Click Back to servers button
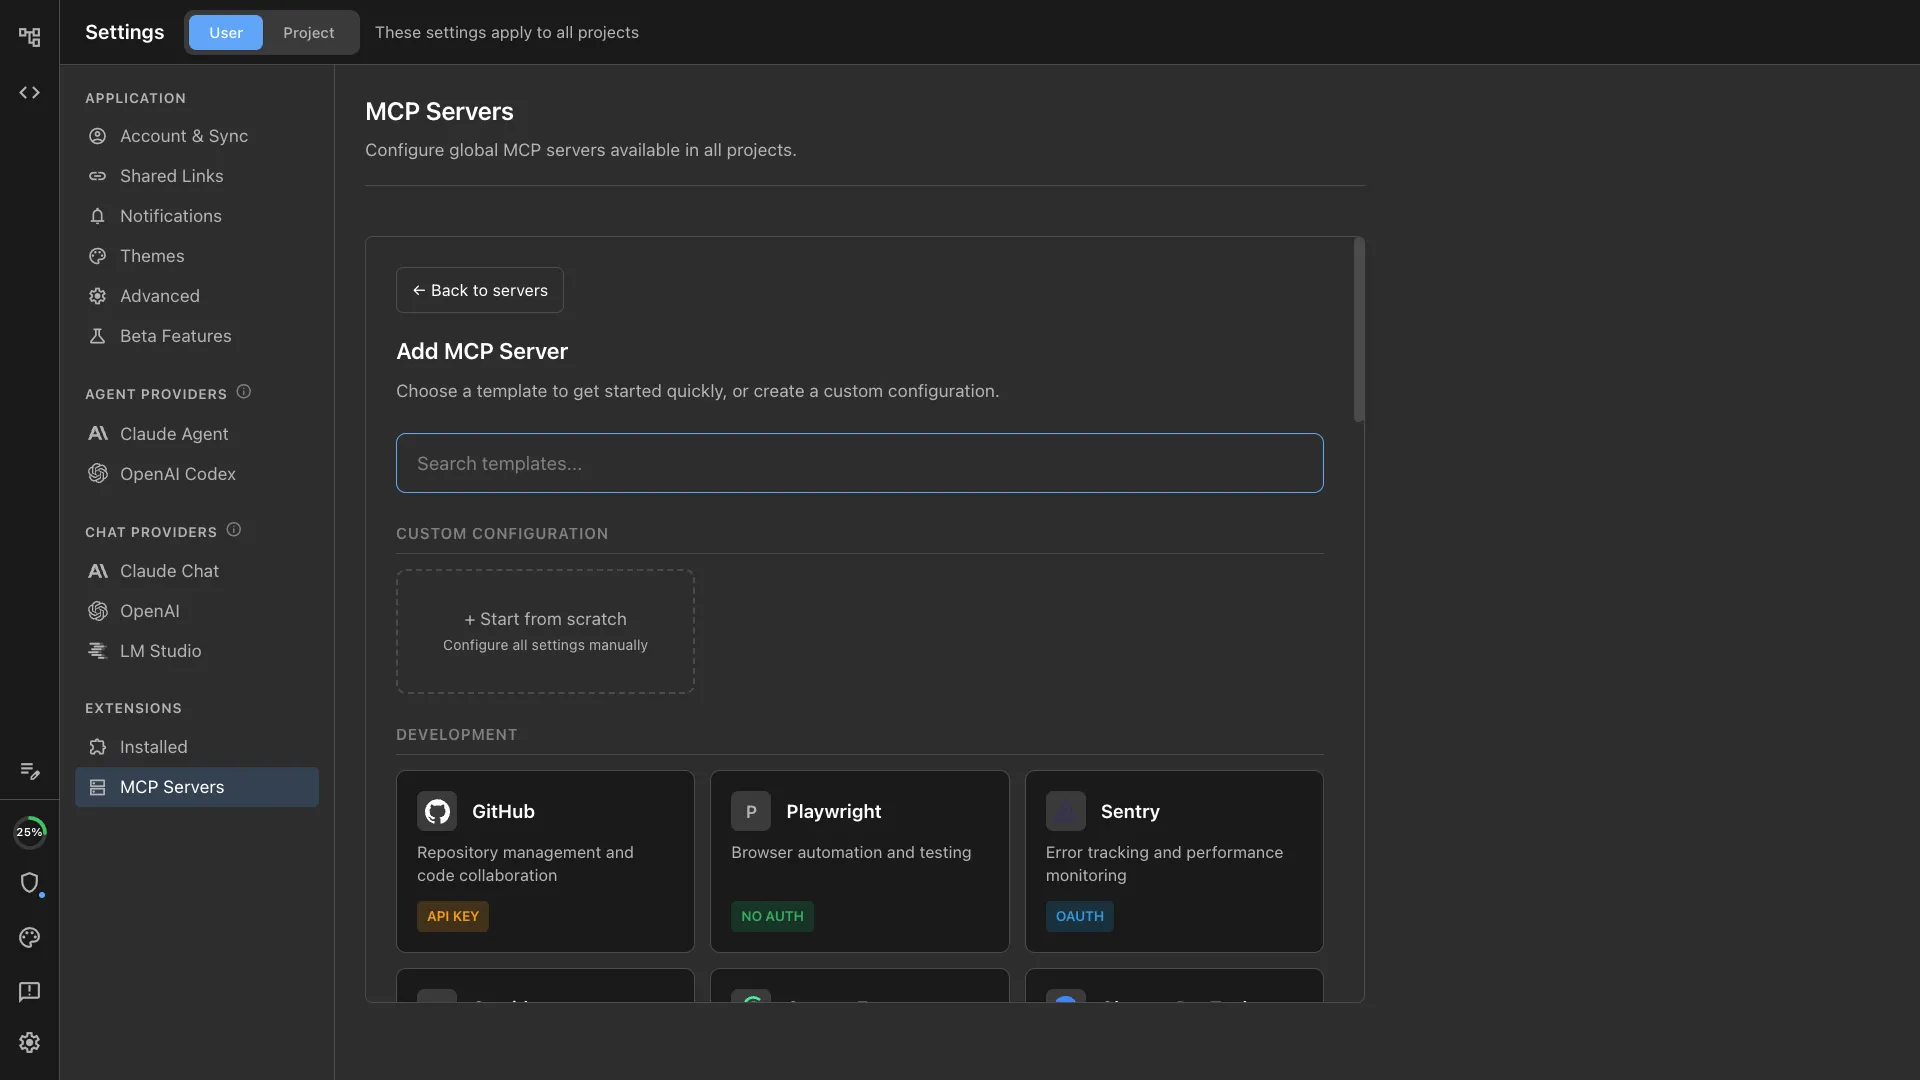 tap(480, 290)
